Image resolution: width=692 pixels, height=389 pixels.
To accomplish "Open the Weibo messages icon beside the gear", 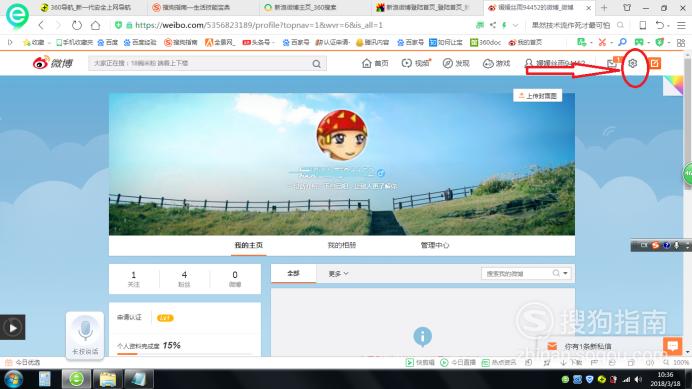I will click(x=612, y=64).
